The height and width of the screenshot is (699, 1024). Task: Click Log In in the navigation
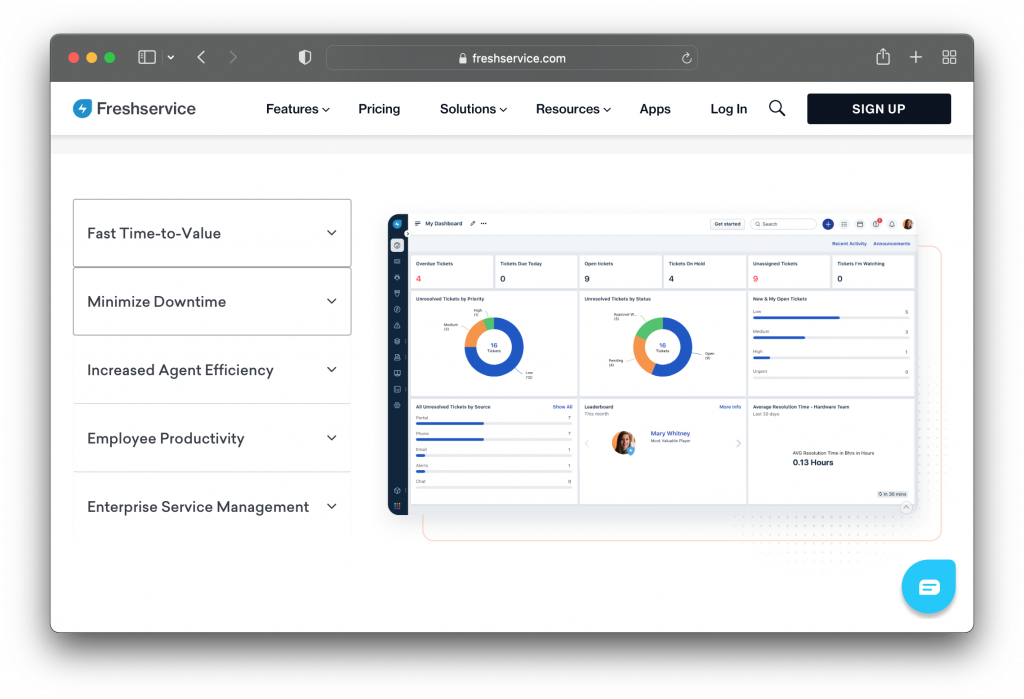729,109
